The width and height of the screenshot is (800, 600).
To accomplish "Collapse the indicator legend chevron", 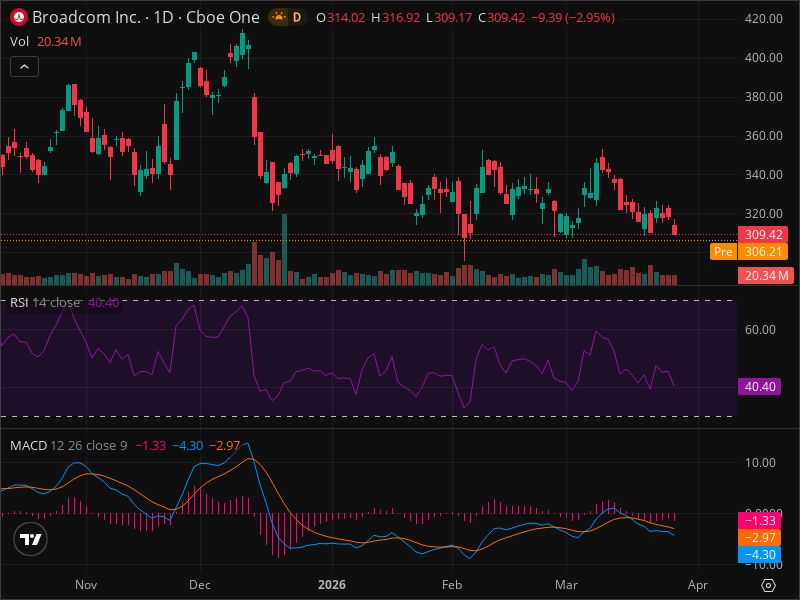I will 24,66.
